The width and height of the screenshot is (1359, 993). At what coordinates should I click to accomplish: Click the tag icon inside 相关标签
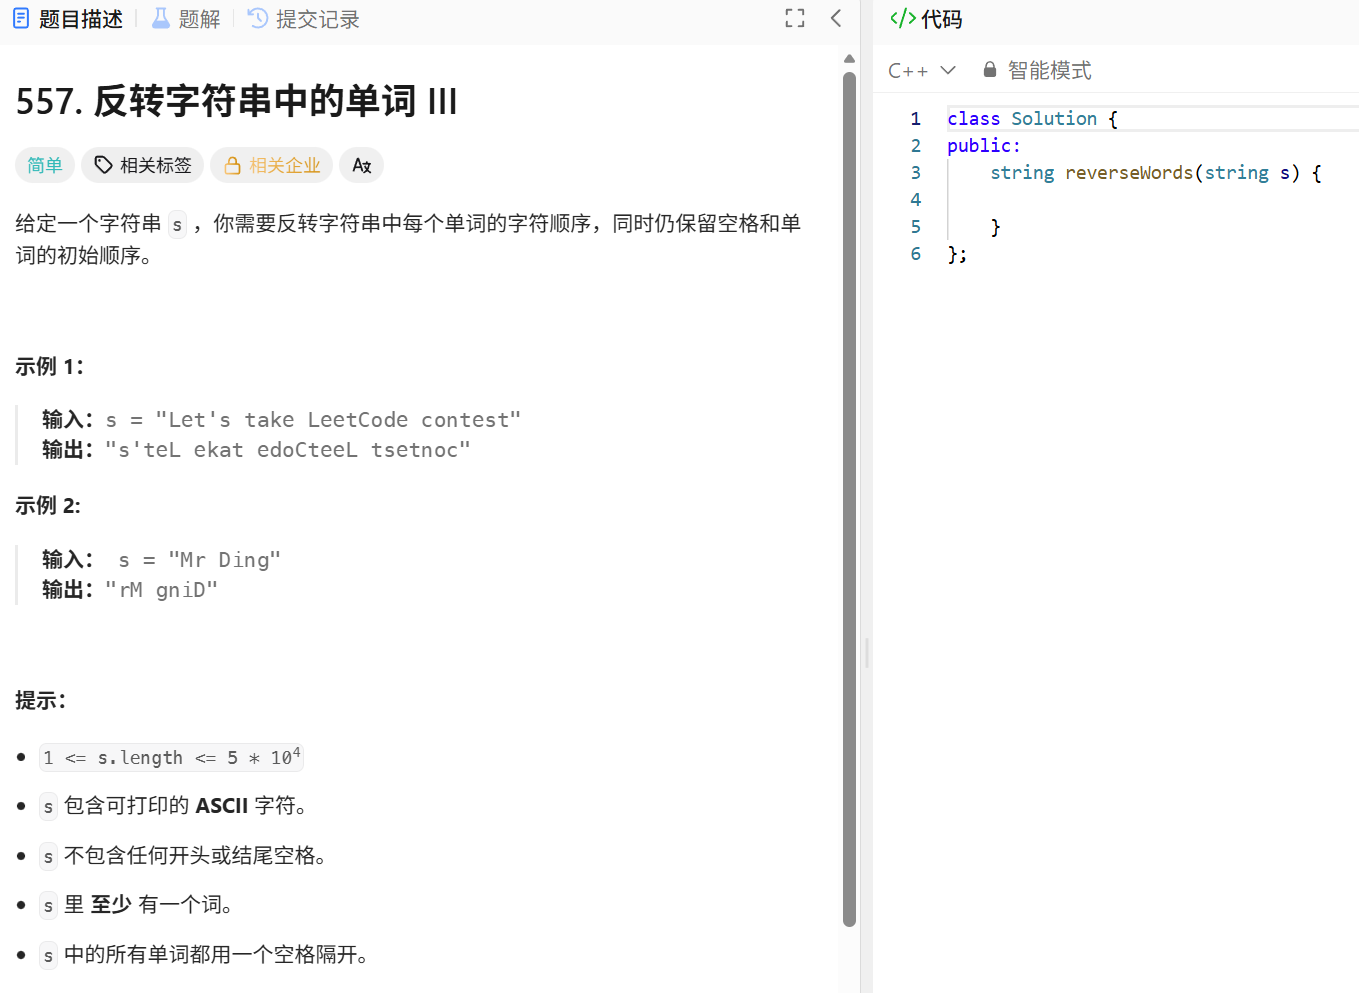click(104, 165)
